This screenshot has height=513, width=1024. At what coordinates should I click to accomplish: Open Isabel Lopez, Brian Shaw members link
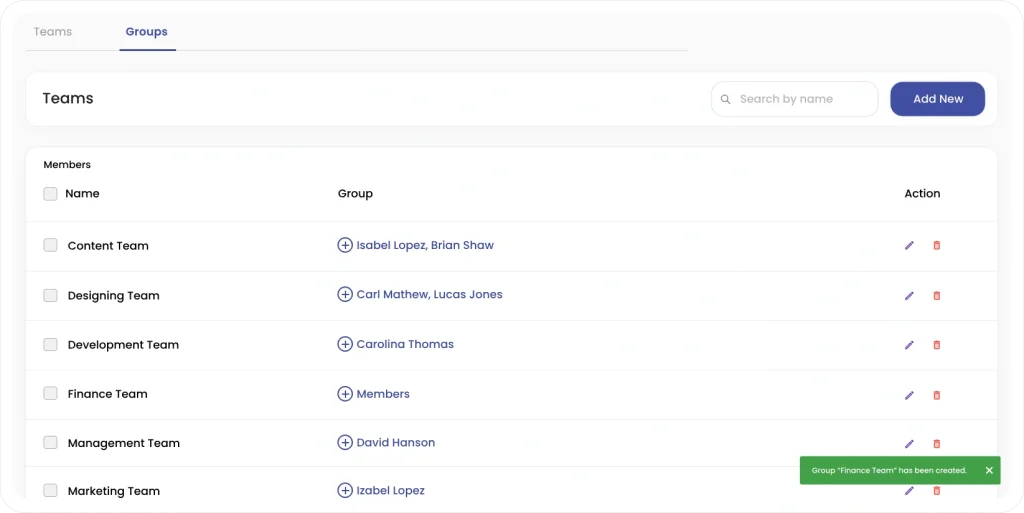coord(425,245)
